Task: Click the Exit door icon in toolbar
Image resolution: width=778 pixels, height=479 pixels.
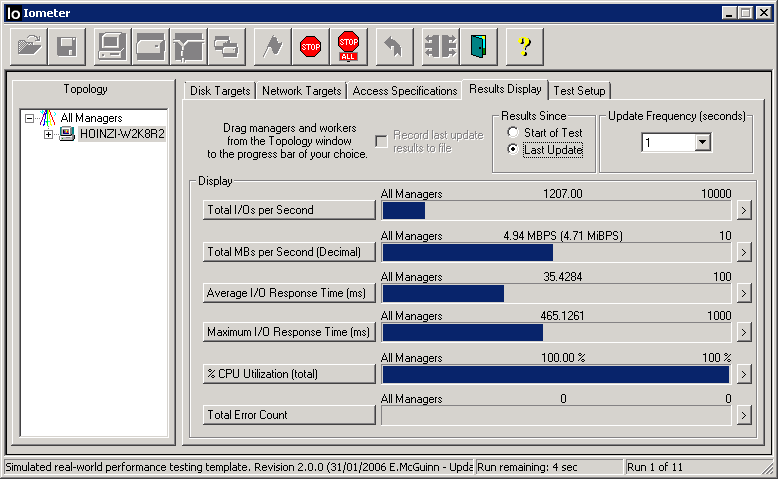Action: coord(479,46)
